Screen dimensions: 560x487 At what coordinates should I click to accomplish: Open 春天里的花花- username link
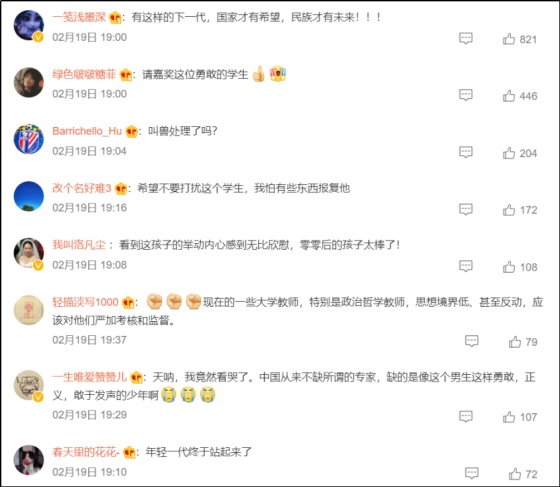point(86,452)
